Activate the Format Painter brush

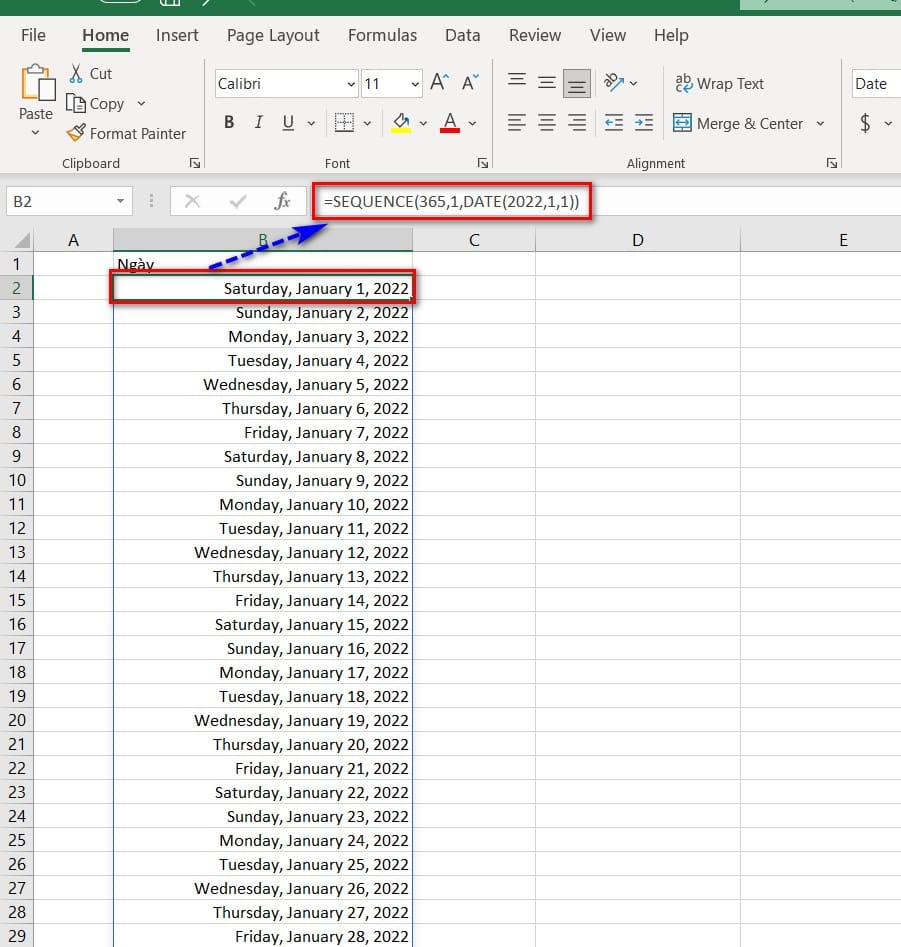76,133
